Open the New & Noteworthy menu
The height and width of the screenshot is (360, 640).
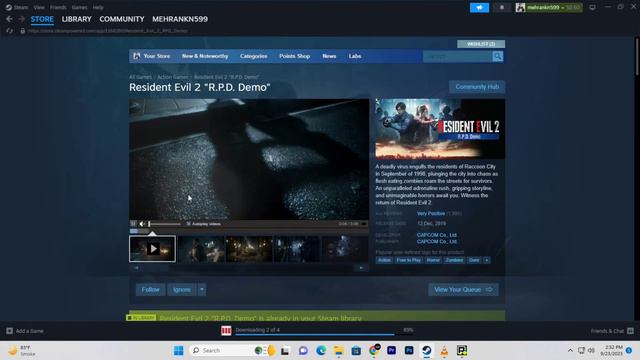(x=205, y=56)
